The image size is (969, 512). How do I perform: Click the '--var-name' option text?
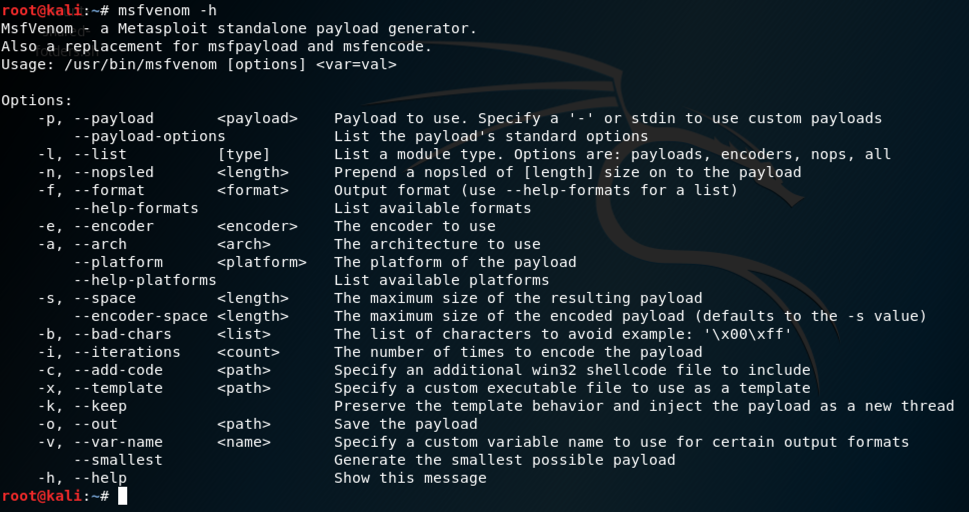[122, 442]
